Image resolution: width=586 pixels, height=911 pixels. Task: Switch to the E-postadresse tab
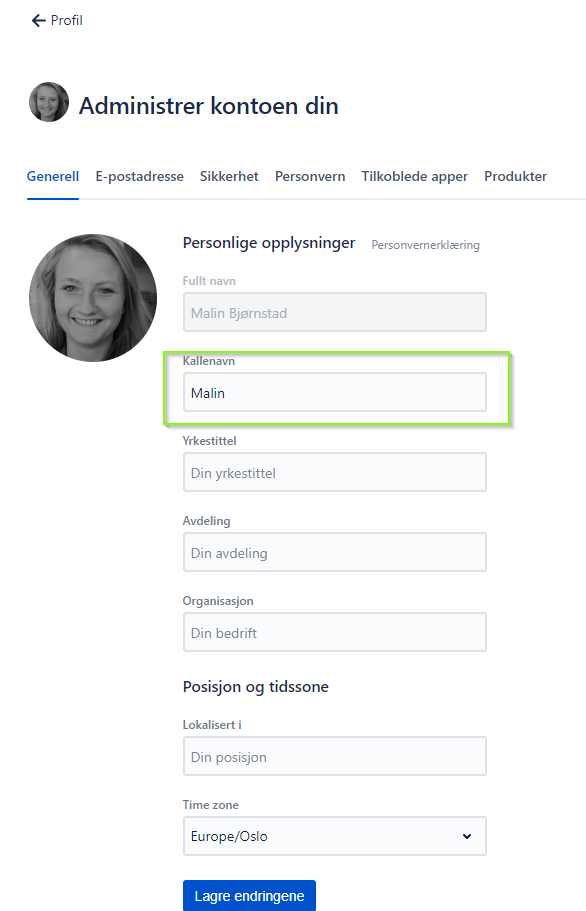(139, 176)
